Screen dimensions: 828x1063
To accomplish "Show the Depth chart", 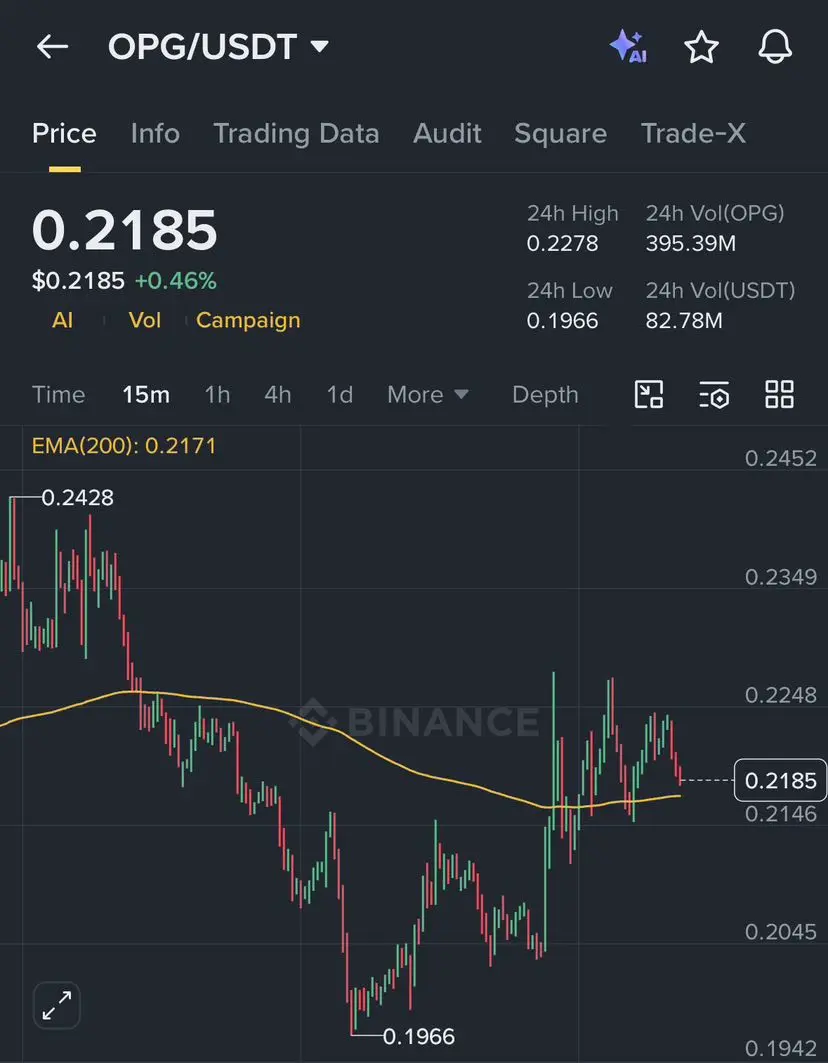I will tap(545, 395).
